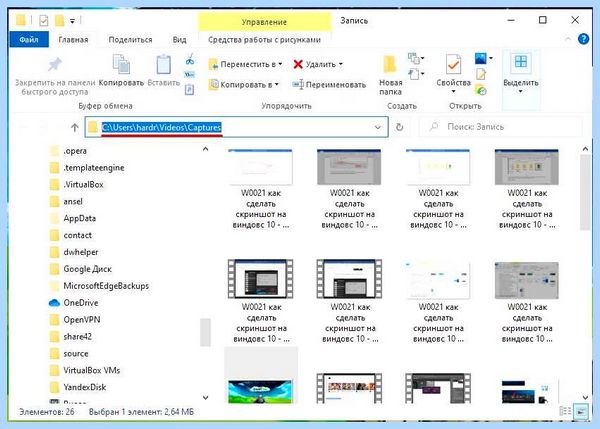Click the Paste shortcut icon in clipboard group
The image size is (600, 429).
189,90
